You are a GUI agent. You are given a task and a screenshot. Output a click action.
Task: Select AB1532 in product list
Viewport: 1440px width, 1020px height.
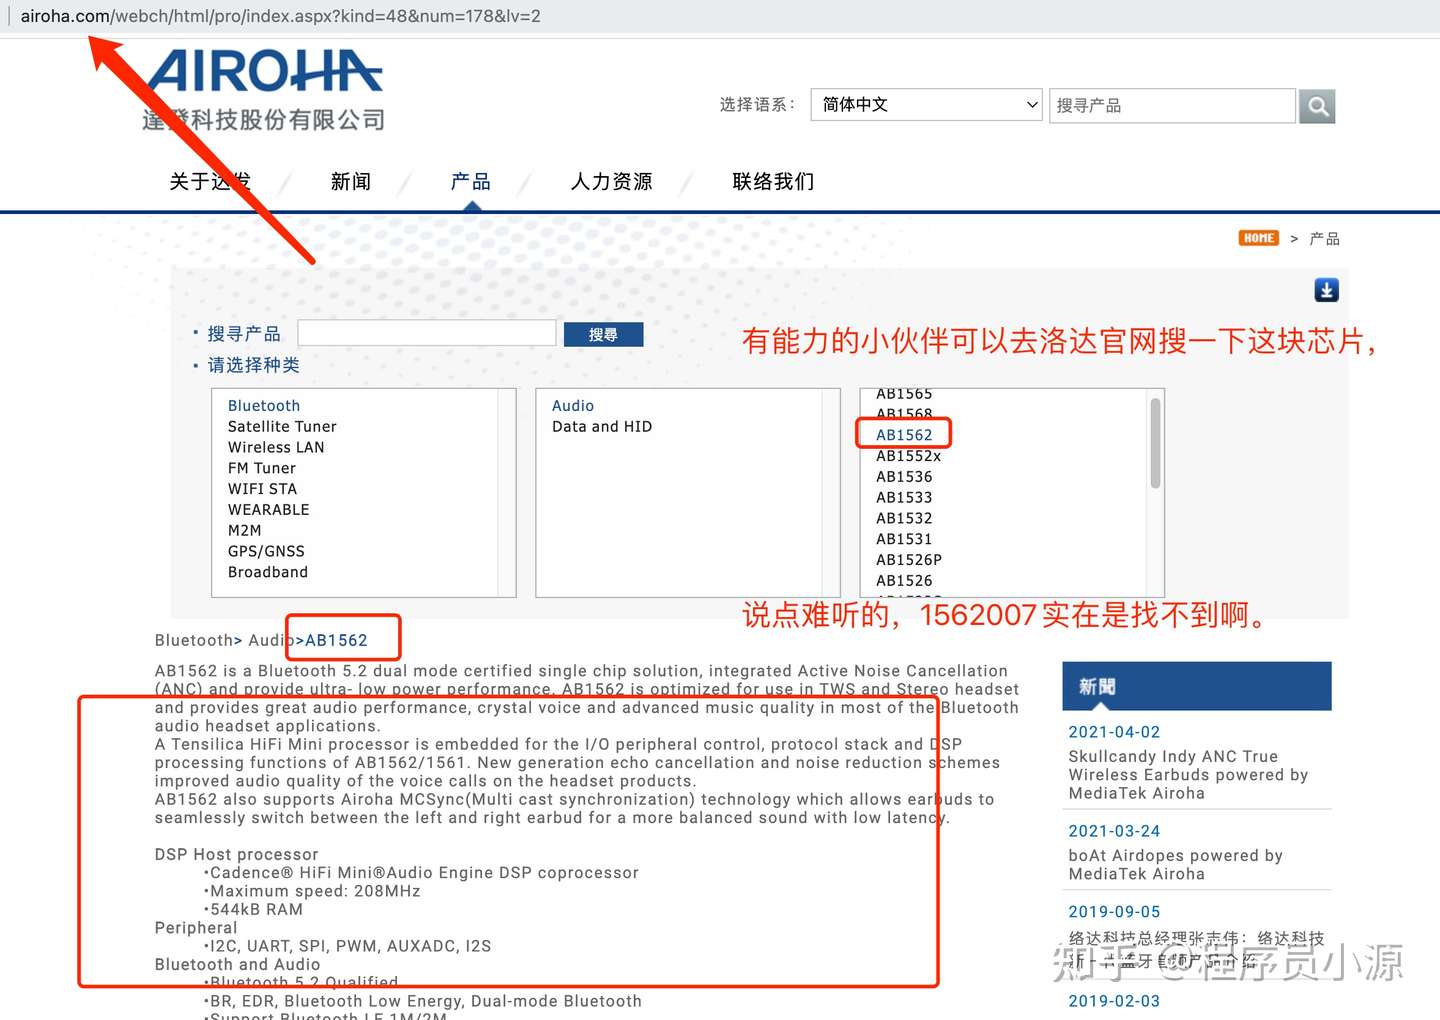[904, 519]
